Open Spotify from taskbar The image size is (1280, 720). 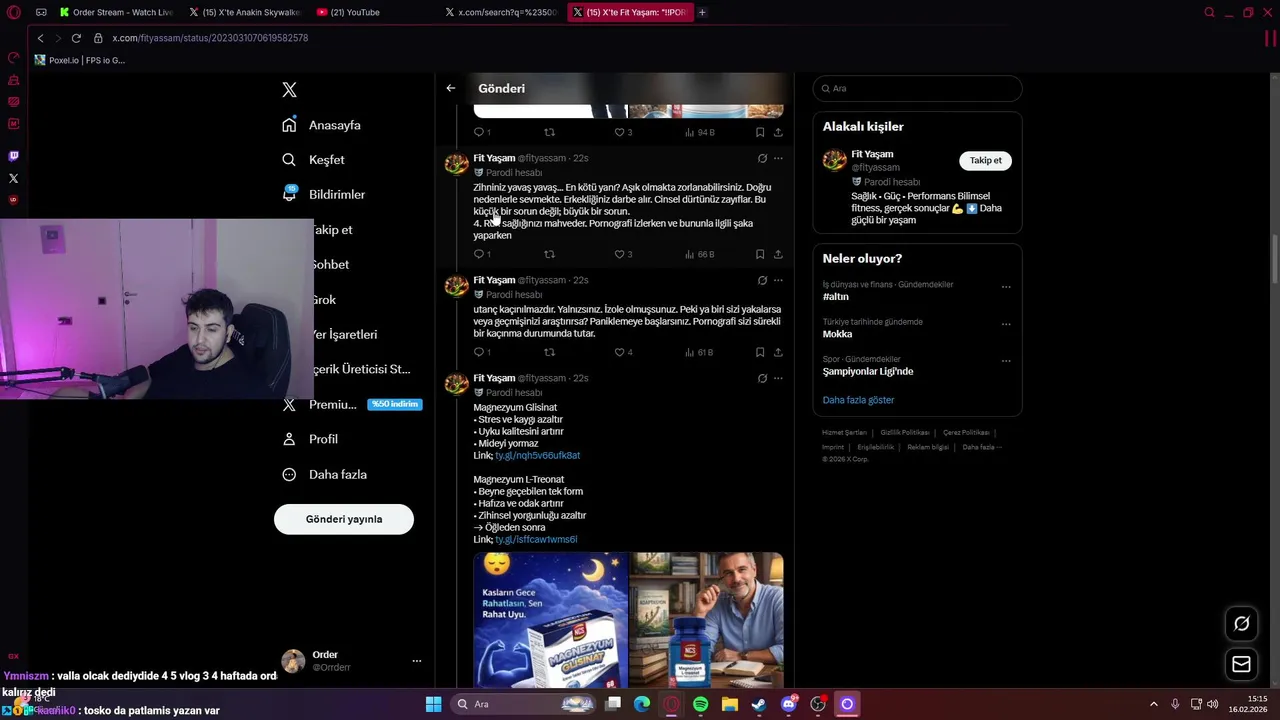pos(700,704)
